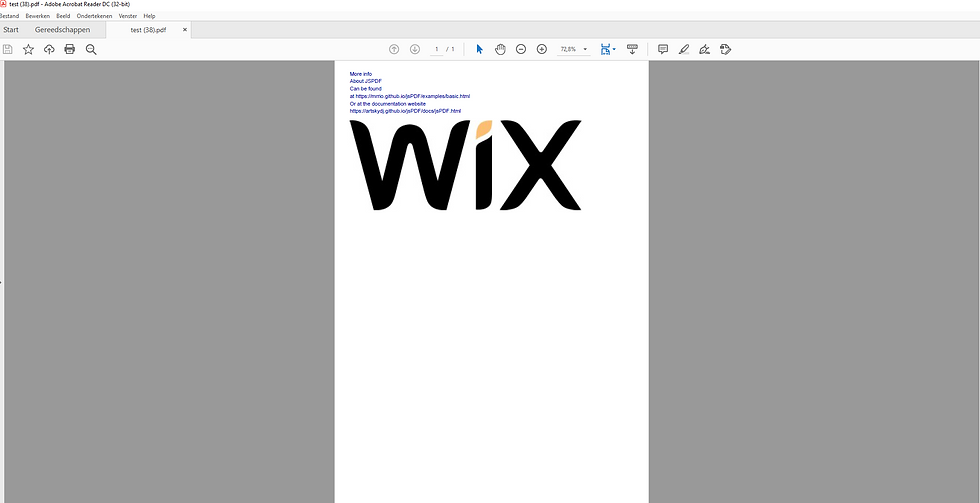Open the Venster menu
The width and height of the screenshot is (980, 503).
click(x=128, y=16)
